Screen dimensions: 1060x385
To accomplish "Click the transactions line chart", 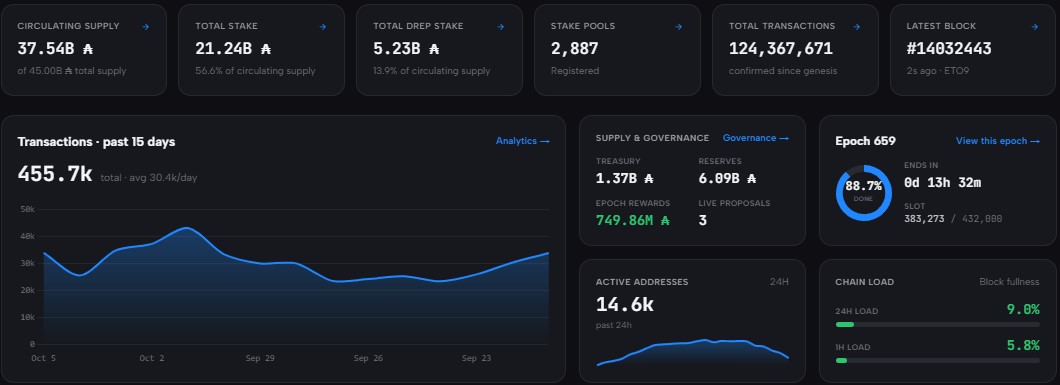I will pyautogui.click(x=296, y=287).
